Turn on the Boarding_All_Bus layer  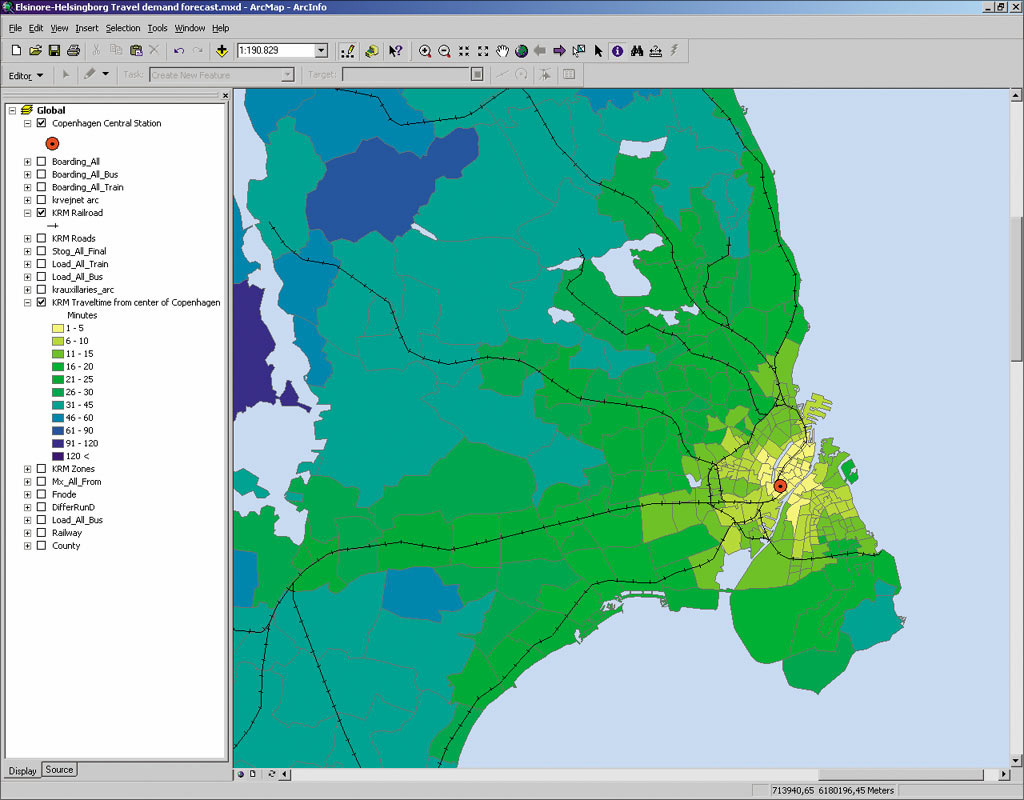41,175
